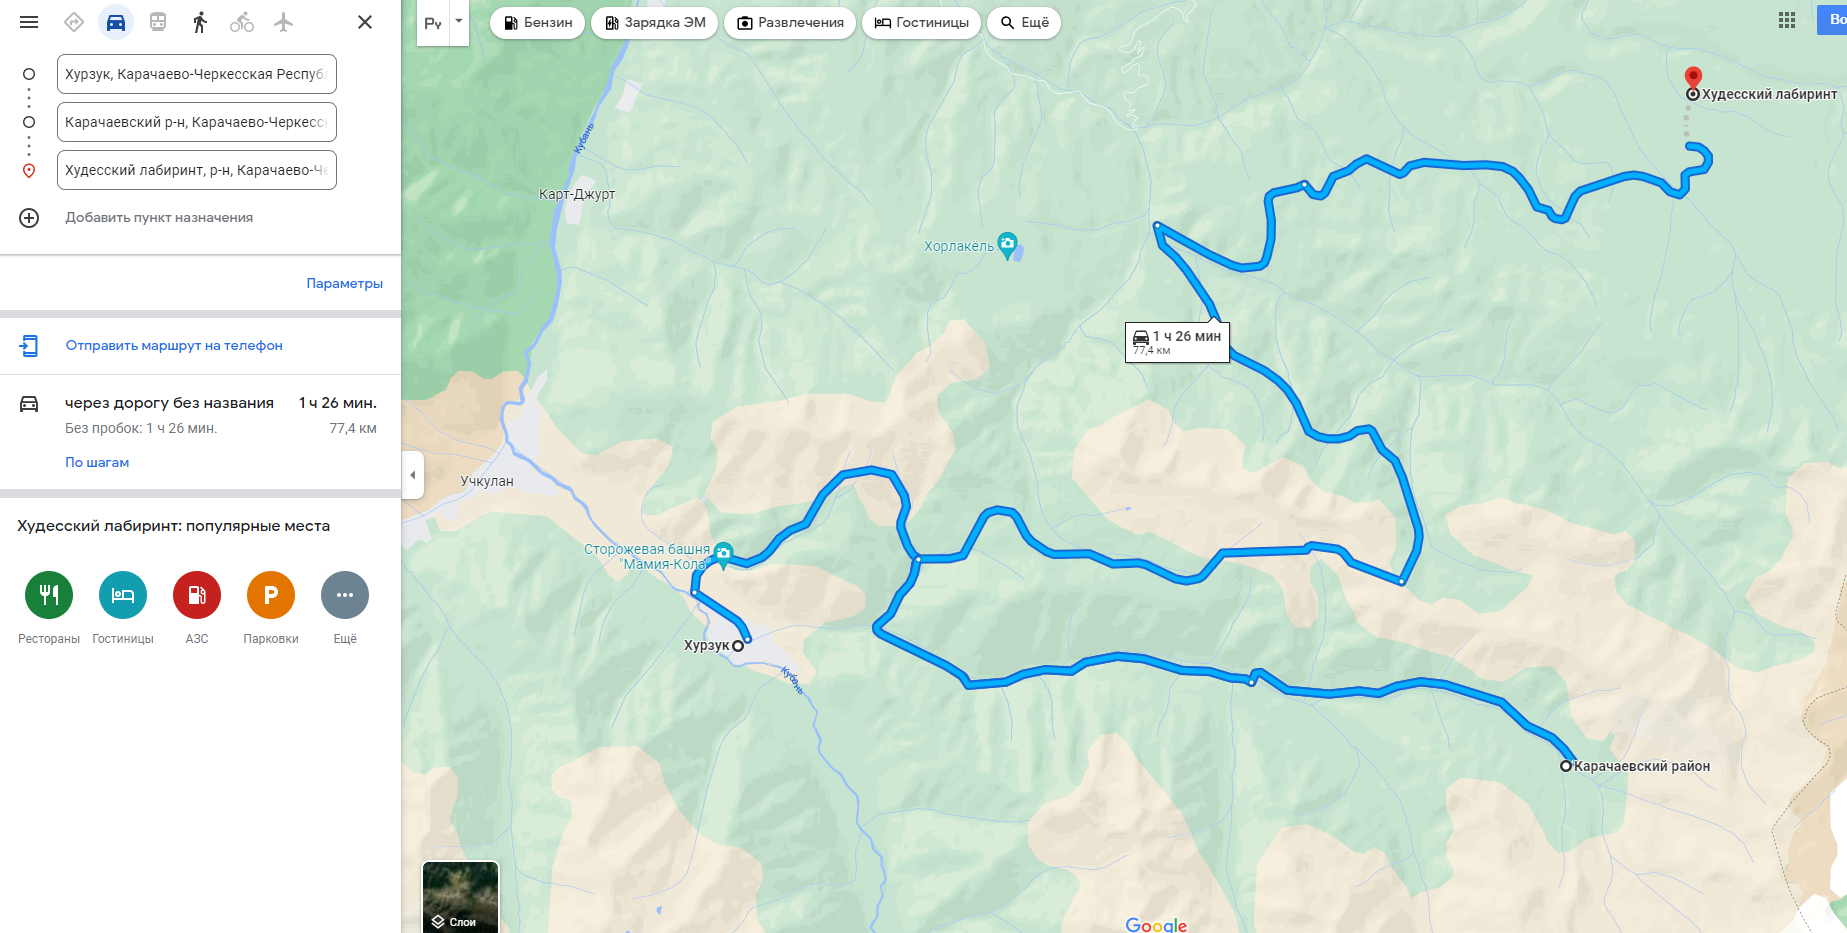1847x933 pixels.
Task: Select public transit travel mode
Action: pos(158,22)
